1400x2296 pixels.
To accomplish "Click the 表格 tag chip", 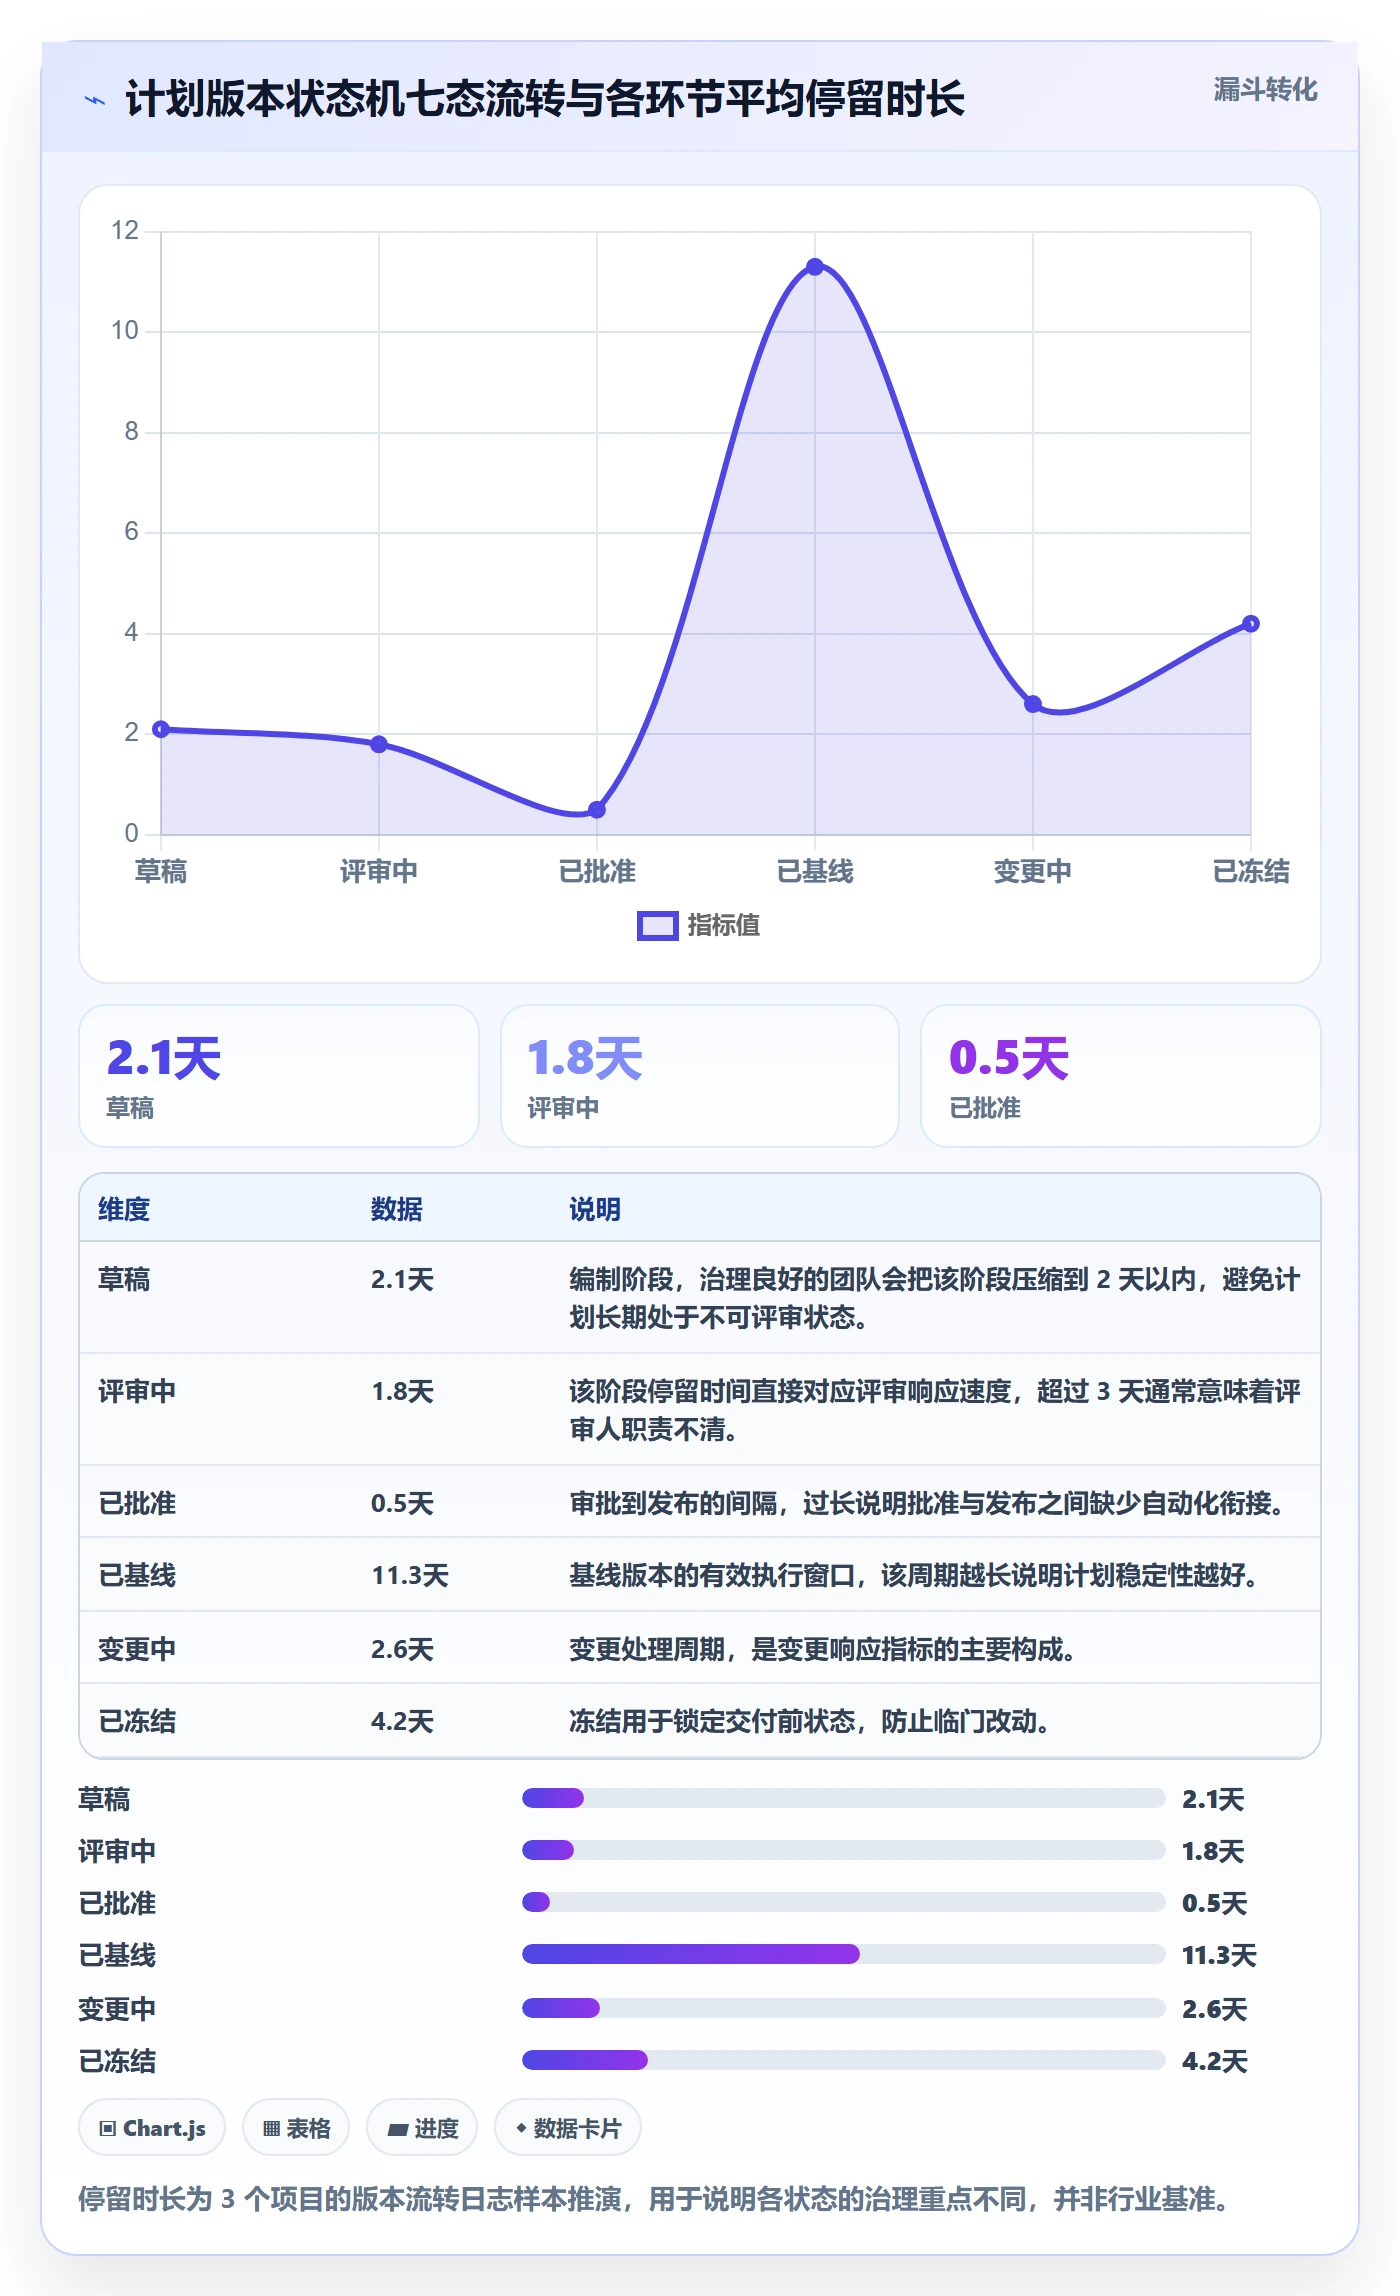I will click(x=296, y=2128).
